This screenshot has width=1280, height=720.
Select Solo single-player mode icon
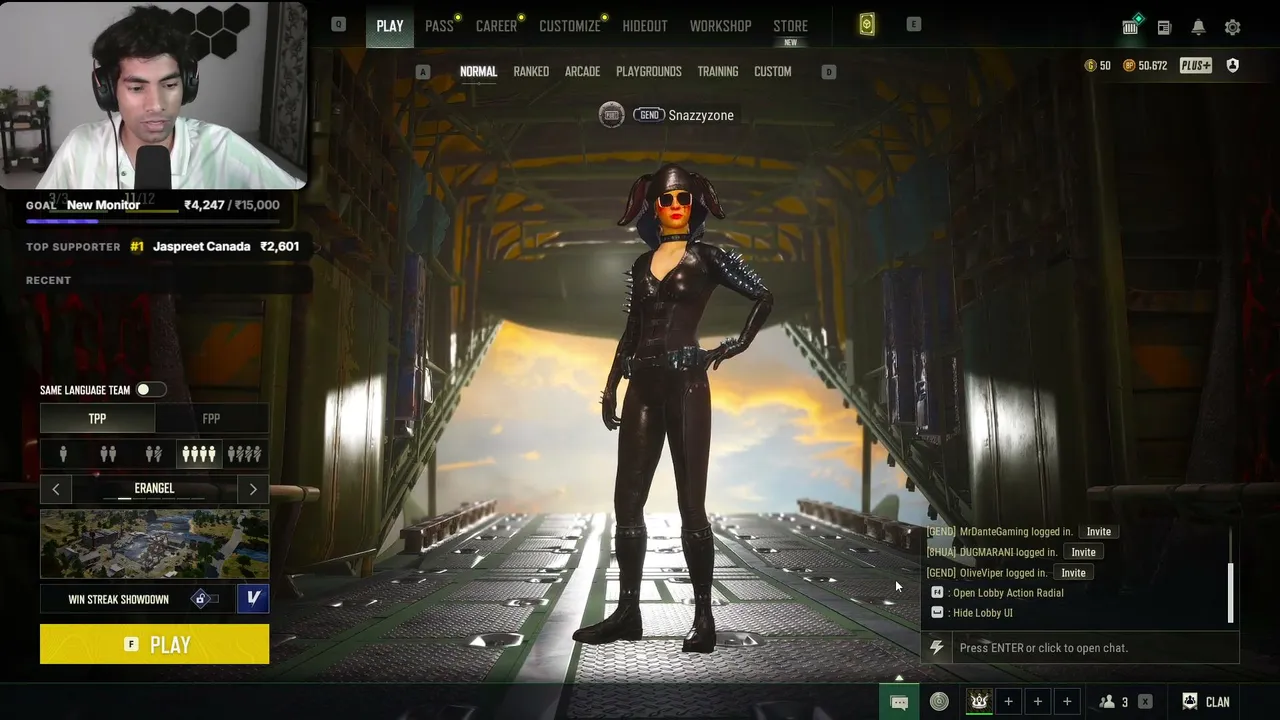(x=63, y=455)
